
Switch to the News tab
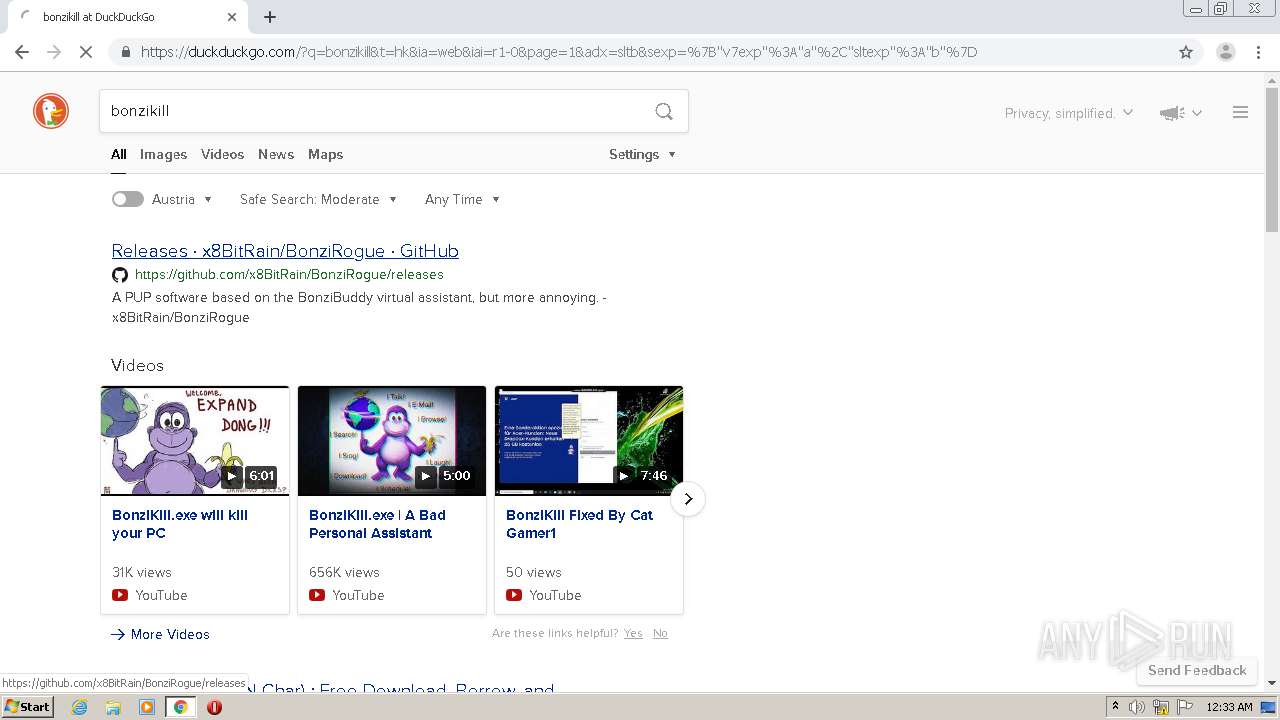coord(276,154)
